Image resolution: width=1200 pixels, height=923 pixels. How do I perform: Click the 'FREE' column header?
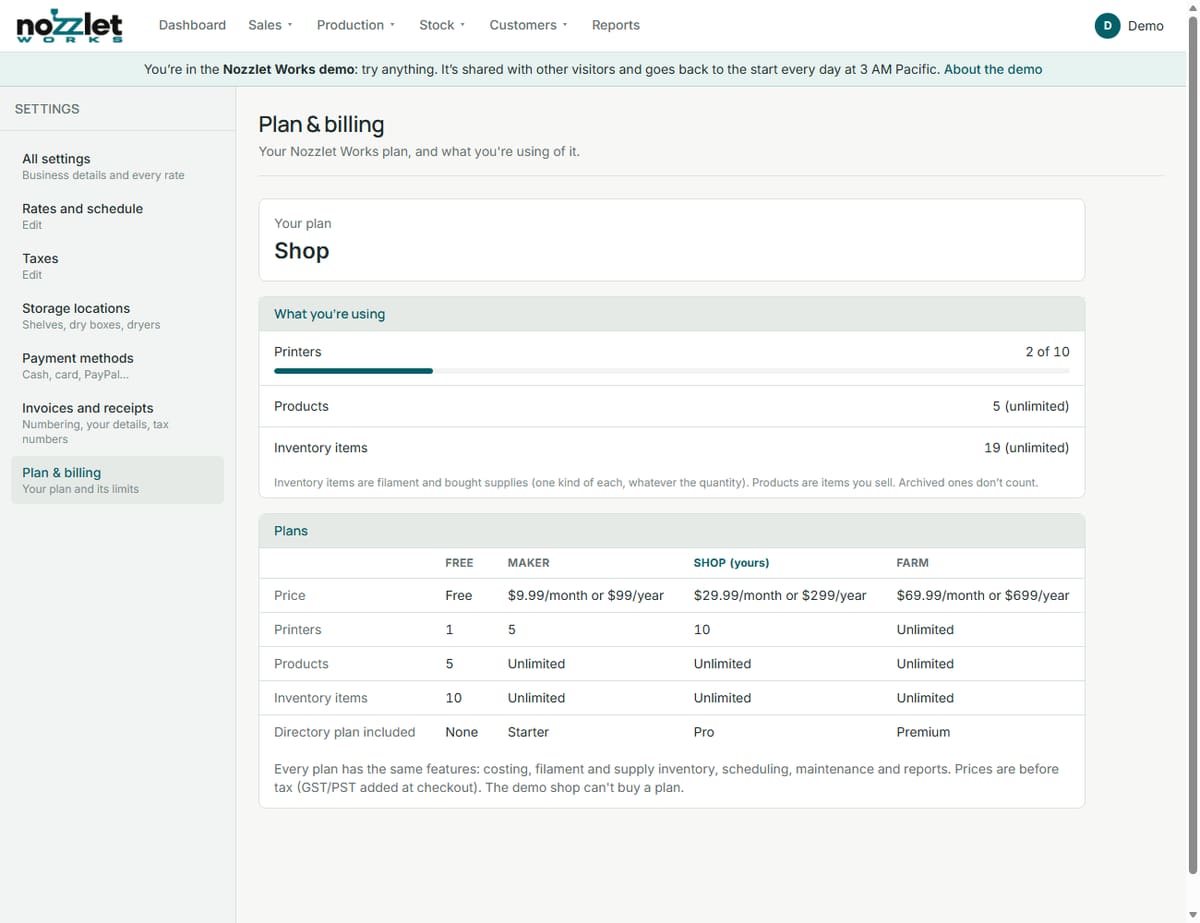click(x=459, y=563)
